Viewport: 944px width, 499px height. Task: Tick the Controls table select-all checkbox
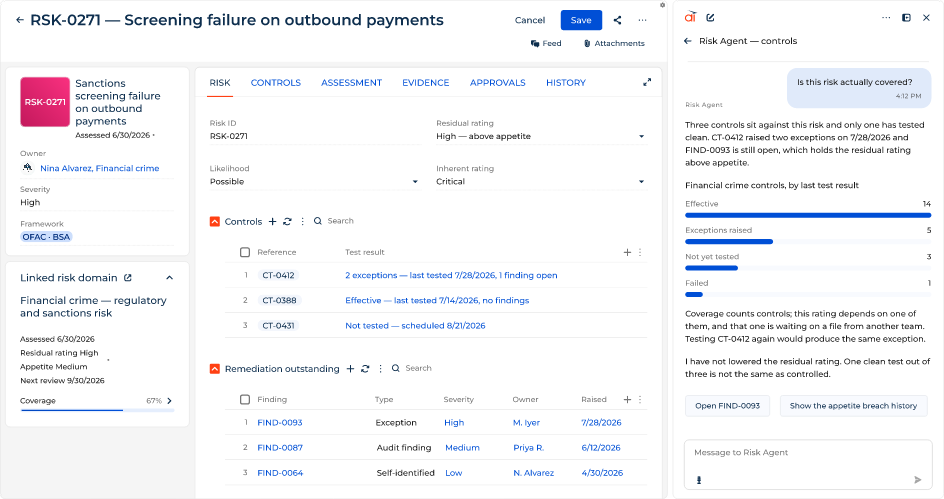pyautogui.click(x=245, y=252)
